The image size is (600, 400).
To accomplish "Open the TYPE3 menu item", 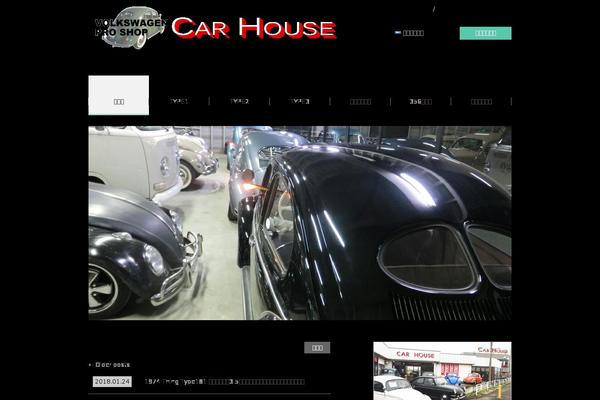I will (x=300, y=101).
